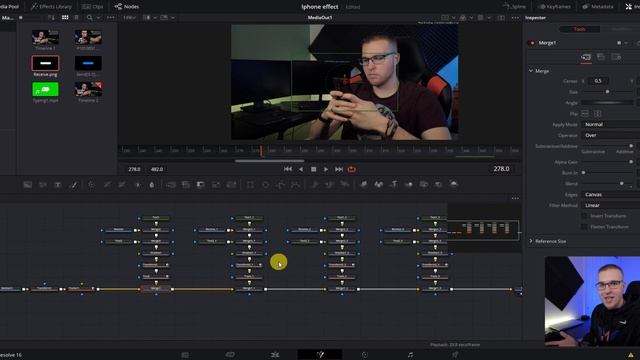Screen dimensions: 640x360
Task: Open the Deliver page from the bottom bar
Action: click(x=455, y=355)
